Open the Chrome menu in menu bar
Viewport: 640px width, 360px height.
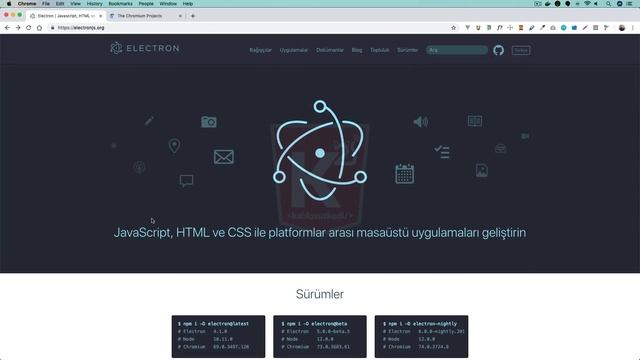coord(27,4)
